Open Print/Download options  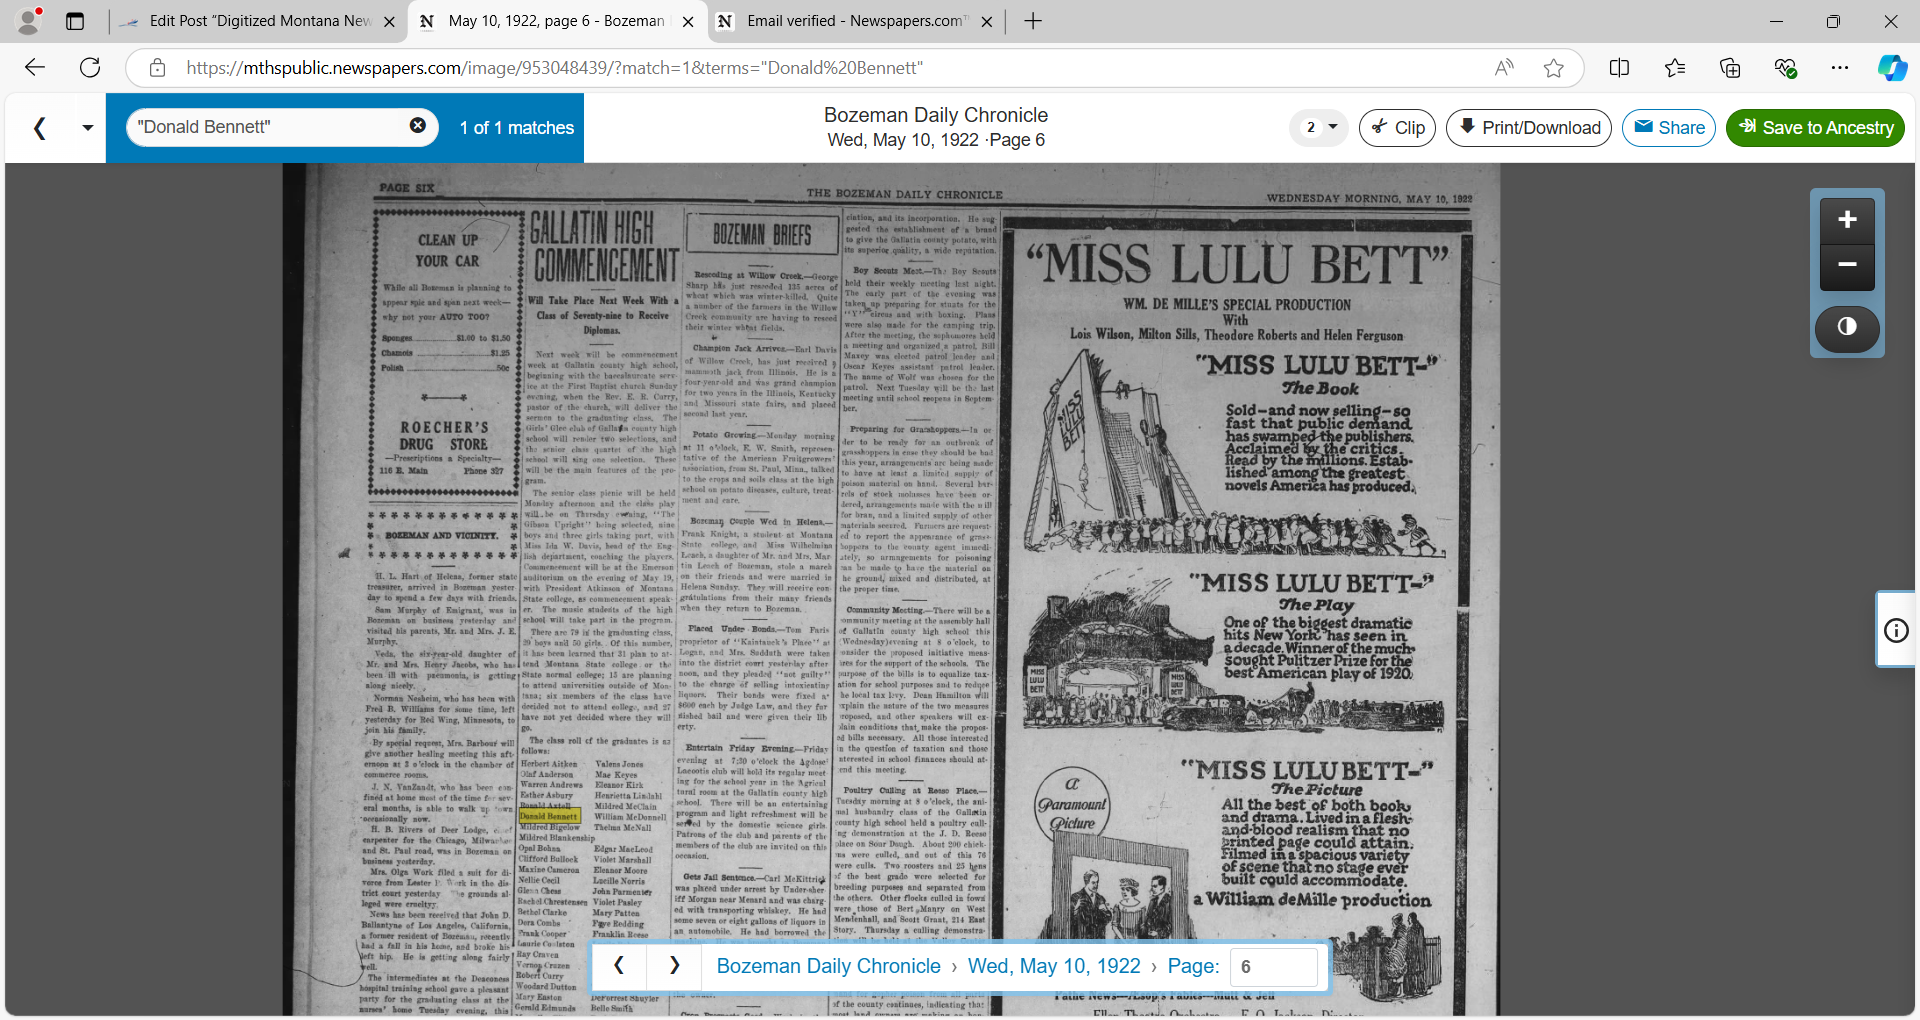tap(1528, 128)
